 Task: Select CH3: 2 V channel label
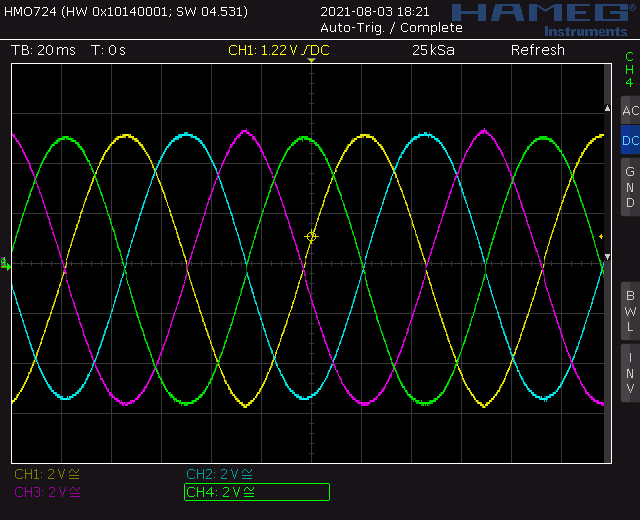(x=47, y=492)
